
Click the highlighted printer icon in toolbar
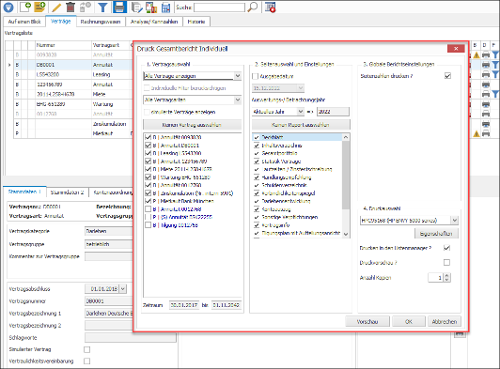click(120, 7)
